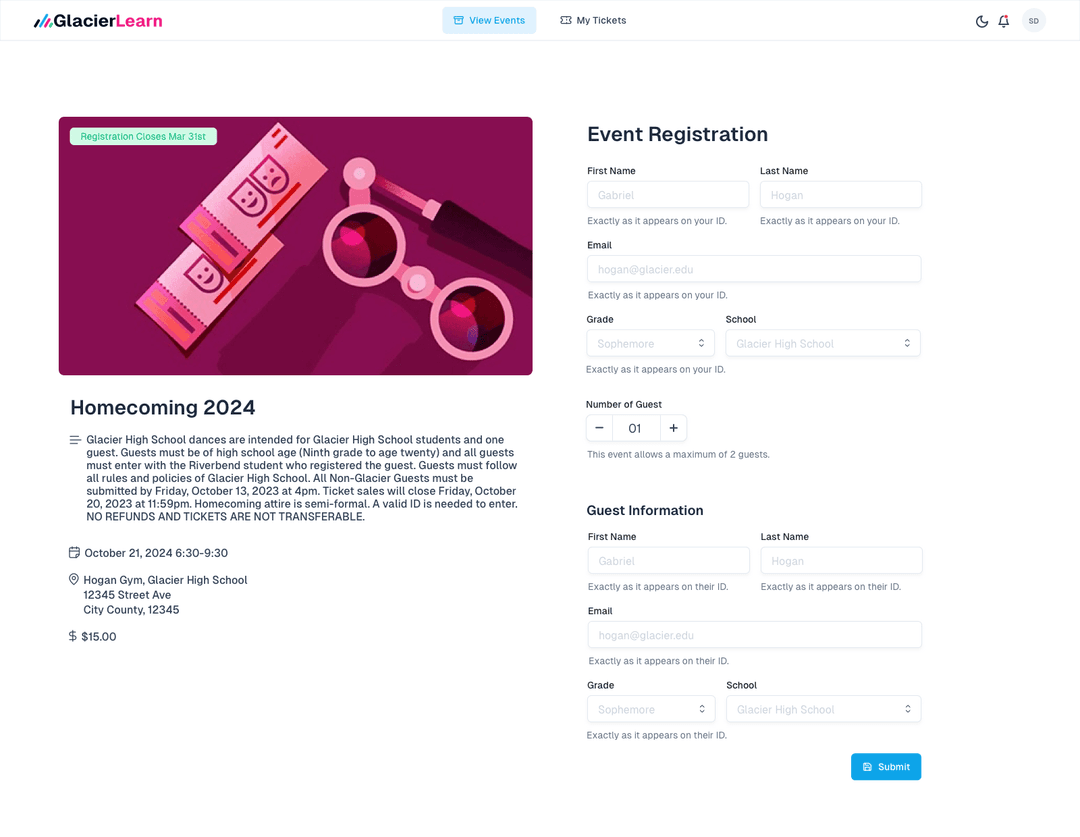1080x837 pixels.
Task: Toggle dark mode moon icon
Action: (x=982, y=21)
